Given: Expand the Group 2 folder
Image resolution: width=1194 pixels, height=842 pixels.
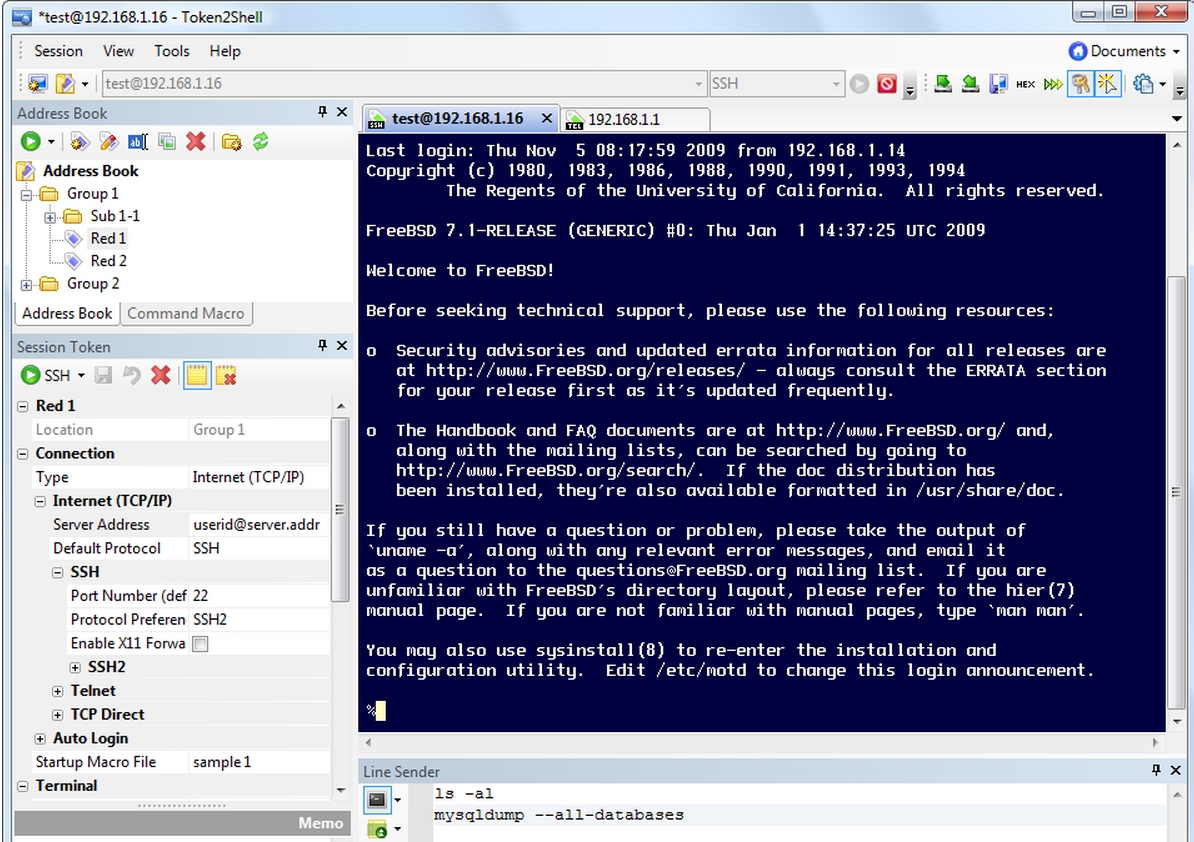Looking at the screenshot, I should [x=26, y=285].
